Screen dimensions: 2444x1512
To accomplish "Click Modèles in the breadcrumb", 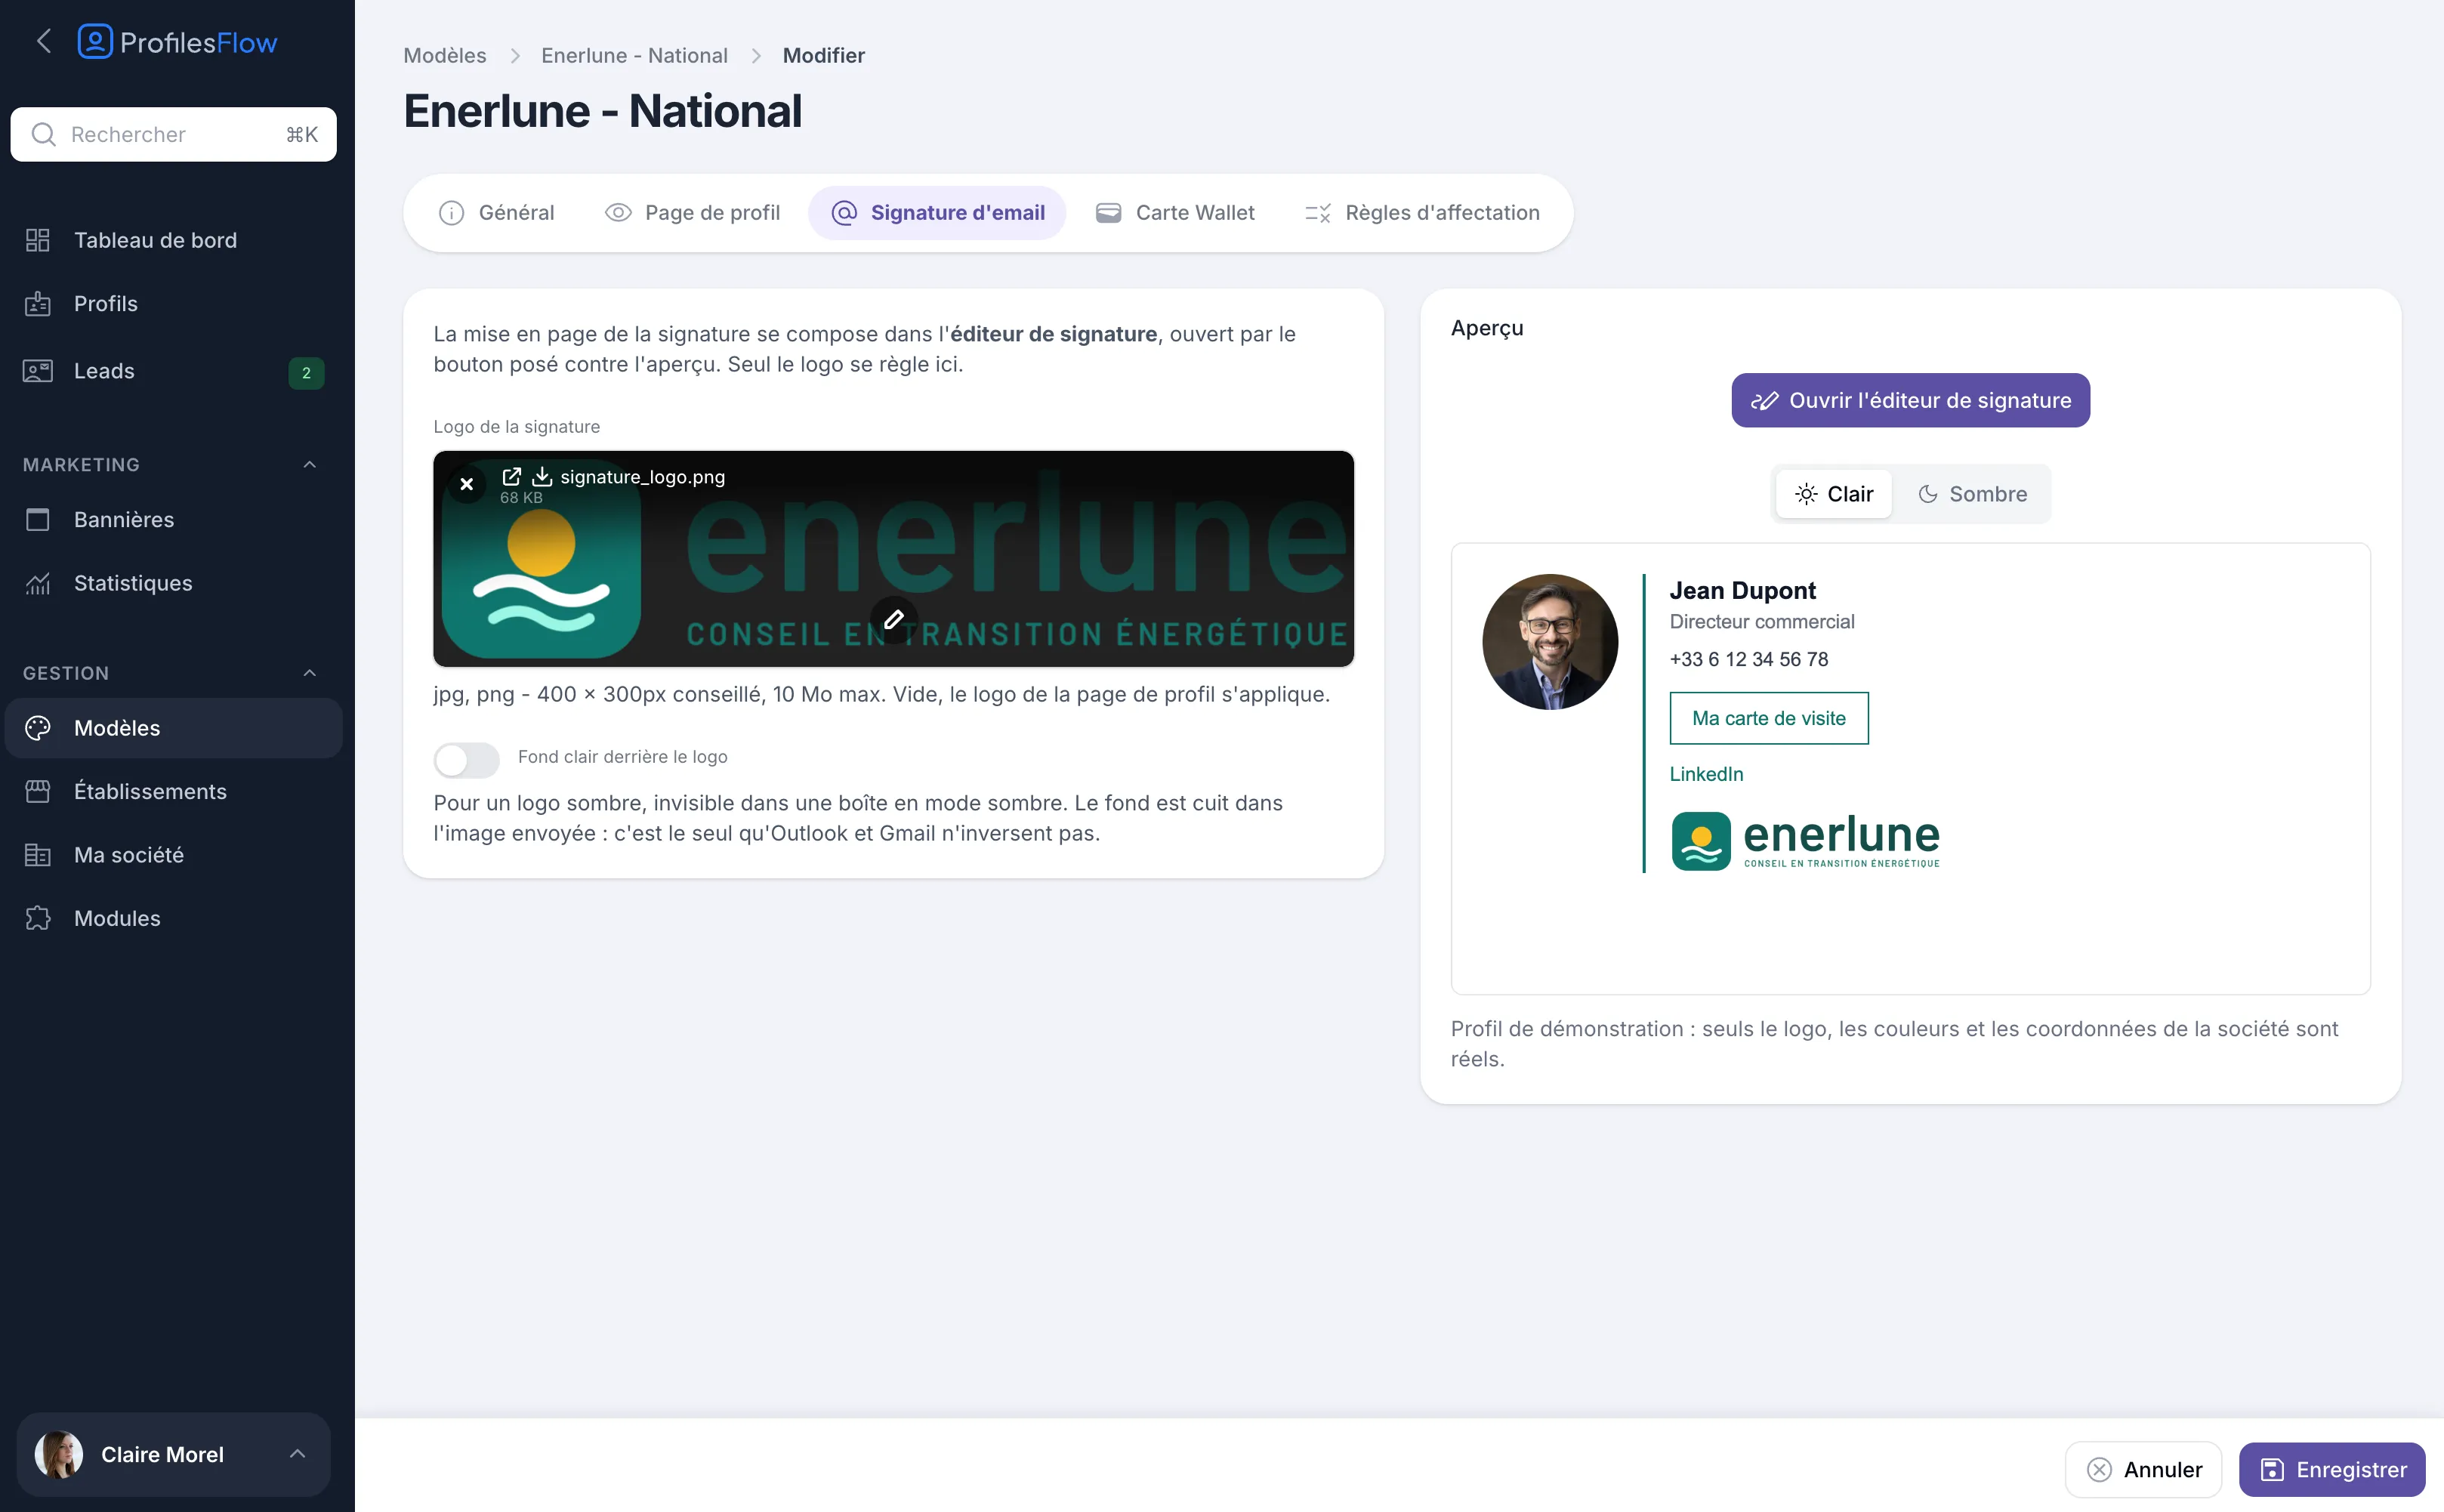I will (444, 56).
